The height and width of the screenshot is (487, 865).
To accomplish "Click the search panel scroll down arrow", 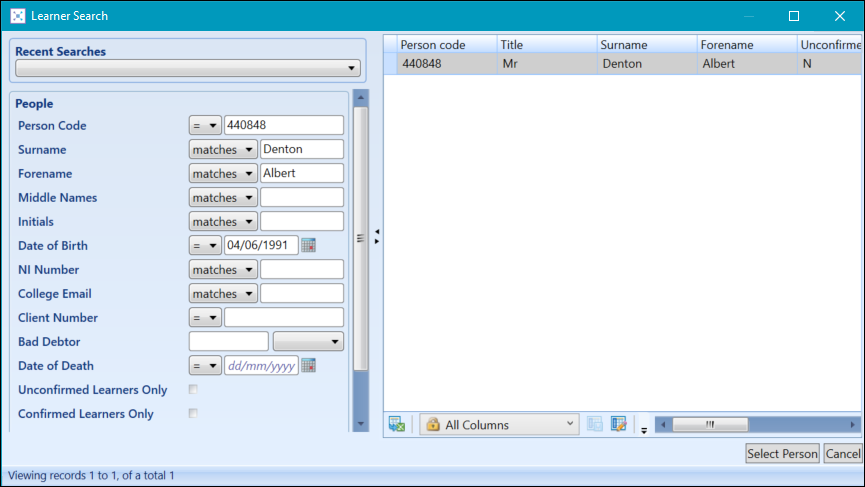I will click(x=361, y=424).
